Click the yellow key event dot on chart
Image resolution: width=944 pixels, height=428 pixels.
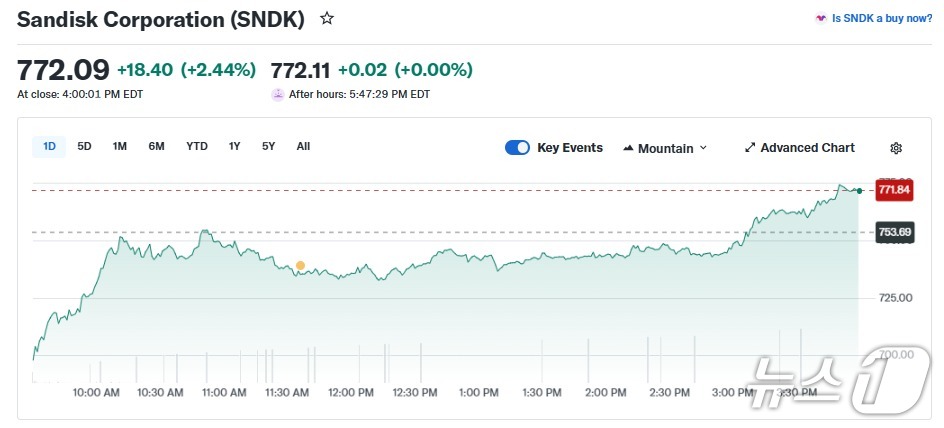point(300,265)
